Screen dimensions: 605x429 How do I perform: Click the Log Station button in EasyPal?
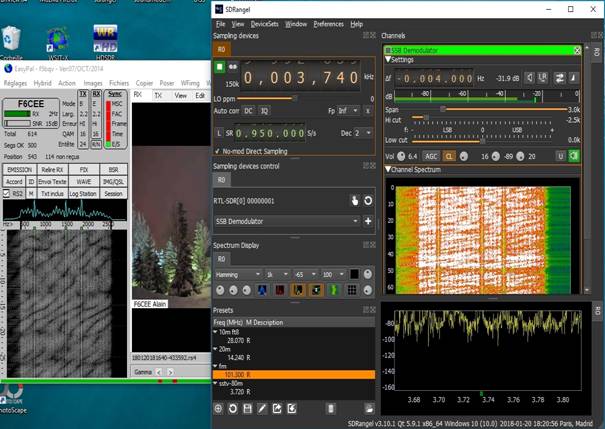tap(83, 193)
